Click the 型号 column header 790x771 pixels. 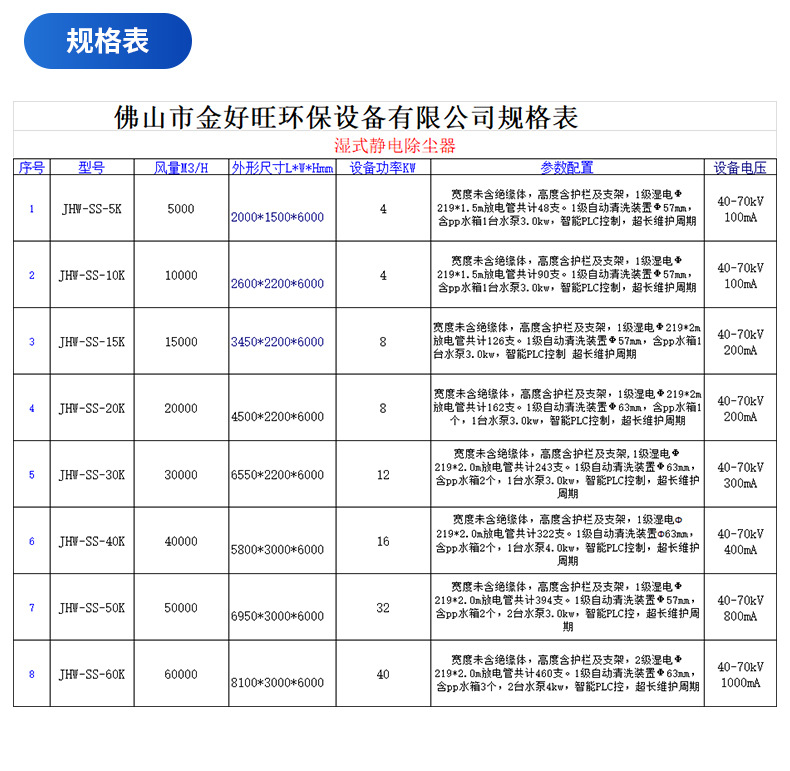(x=92, y=167)
